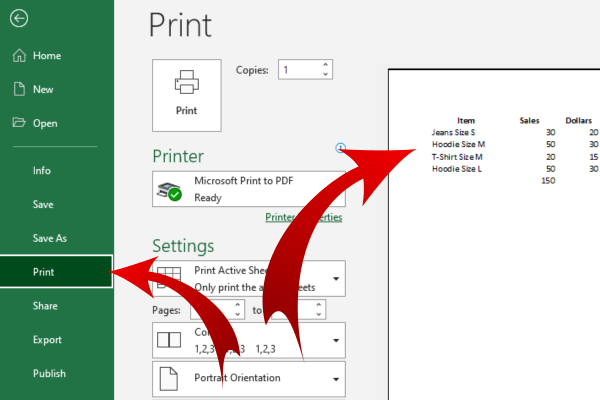This screenshot has height=400, width=600.
Task: Click the 'Dollars' header in print preview
Action: point(579,121)
